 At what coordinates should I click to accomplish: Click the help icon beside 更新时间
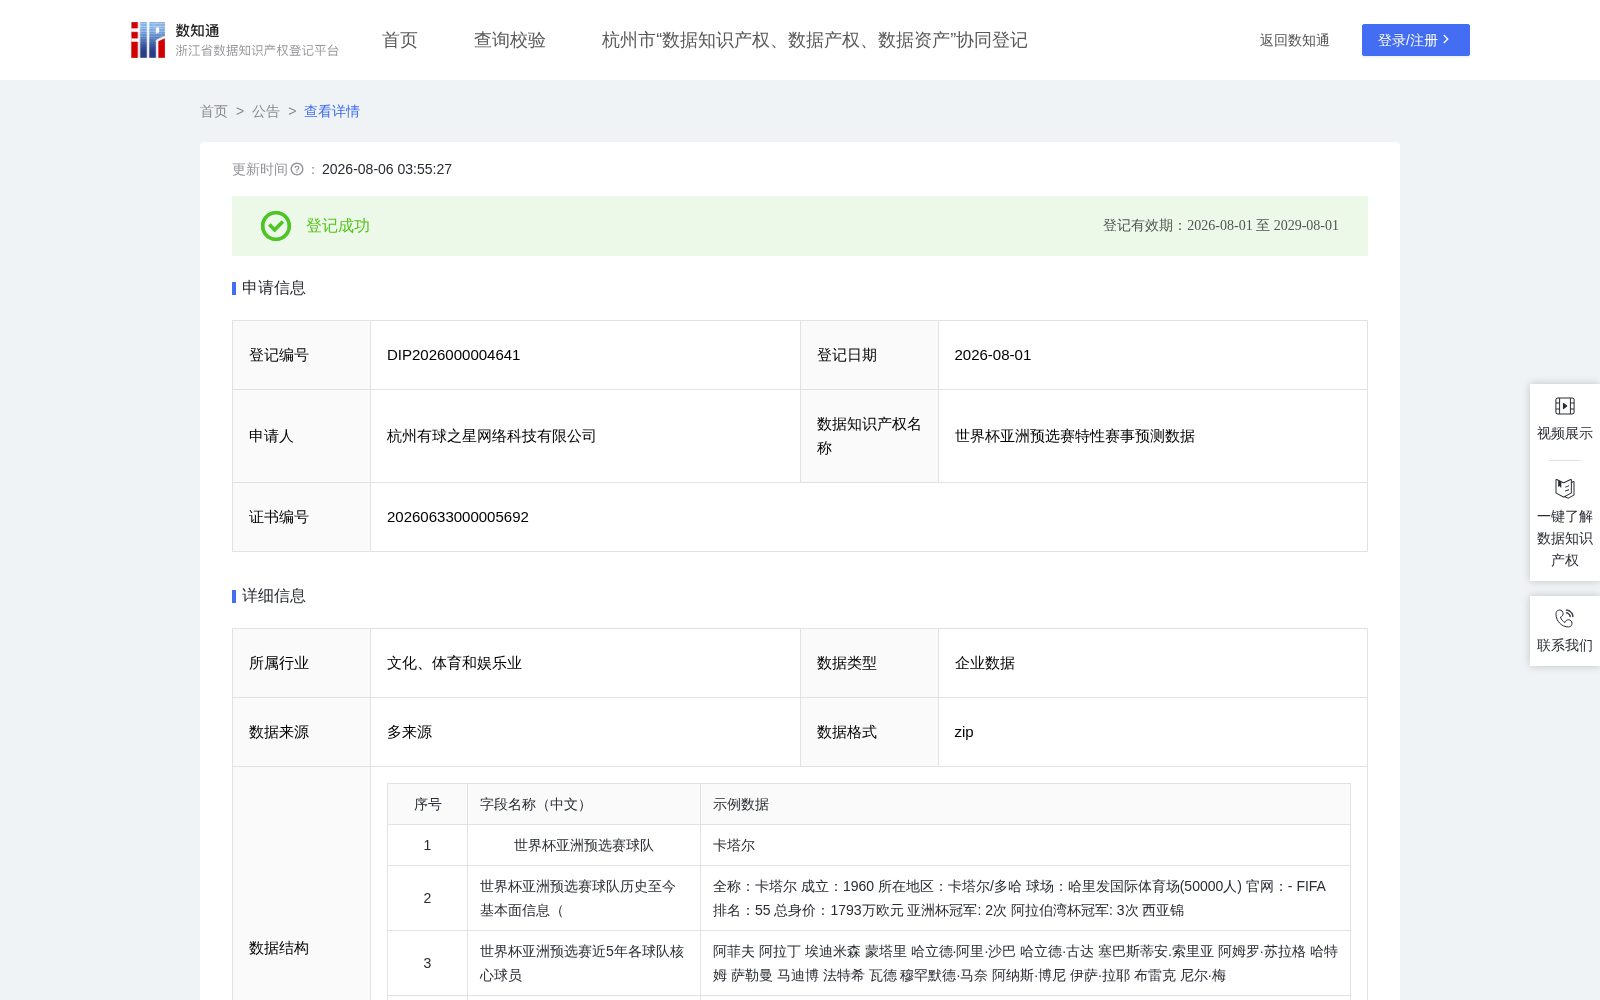(x=297, y=169)
